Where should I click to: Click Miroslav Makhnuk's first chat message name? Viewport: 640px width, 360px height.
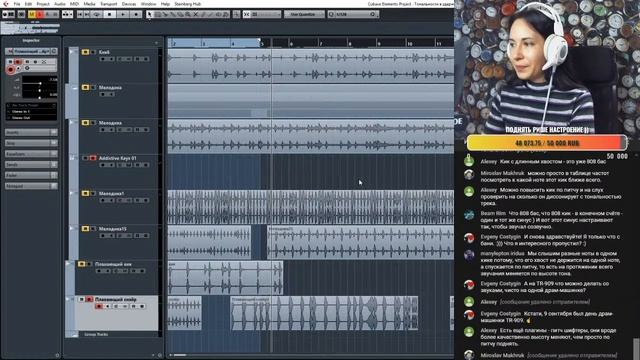(502, 173)
